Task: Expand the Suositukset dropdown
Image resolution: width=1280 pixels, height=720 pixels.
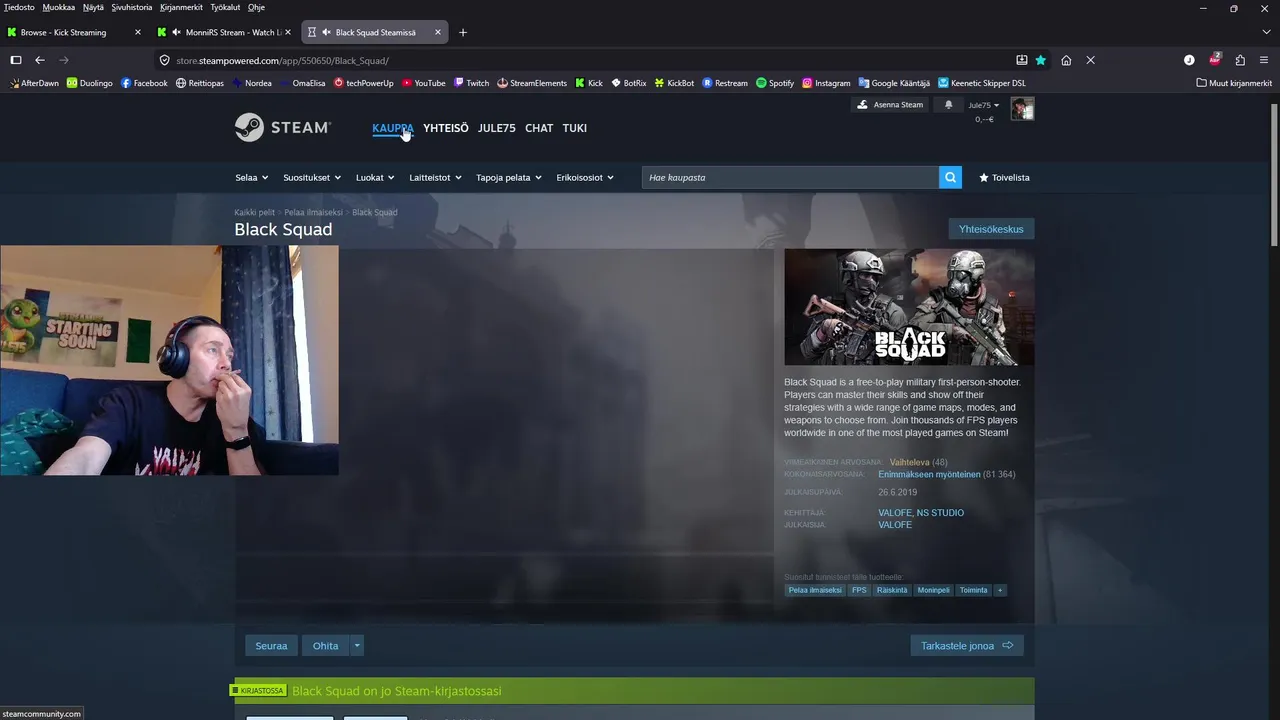Action: coord(312,178)
